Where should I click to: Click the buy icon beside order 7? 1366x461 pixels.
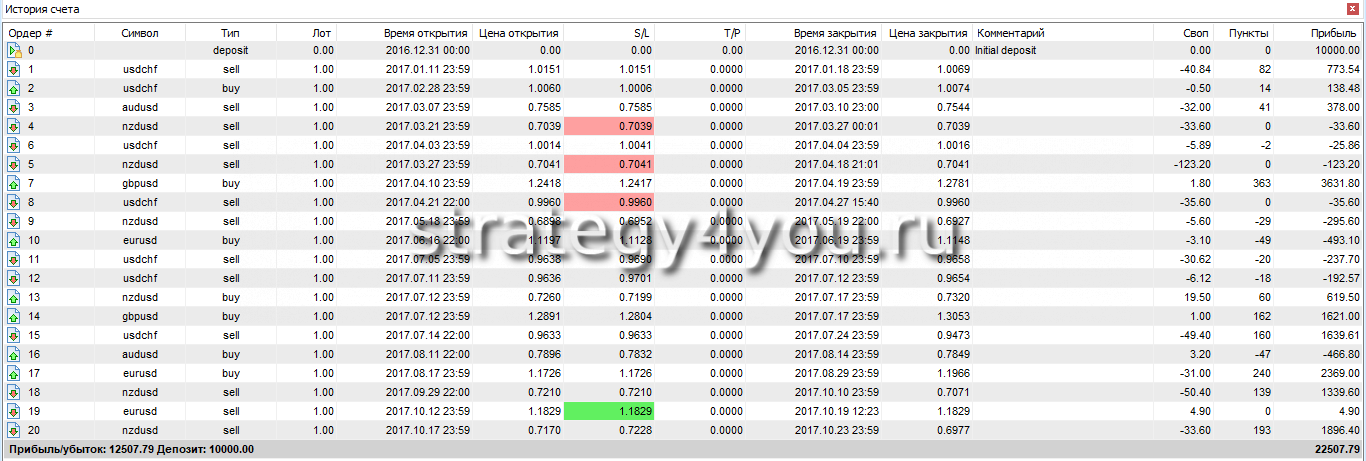(x=15, y=183)
